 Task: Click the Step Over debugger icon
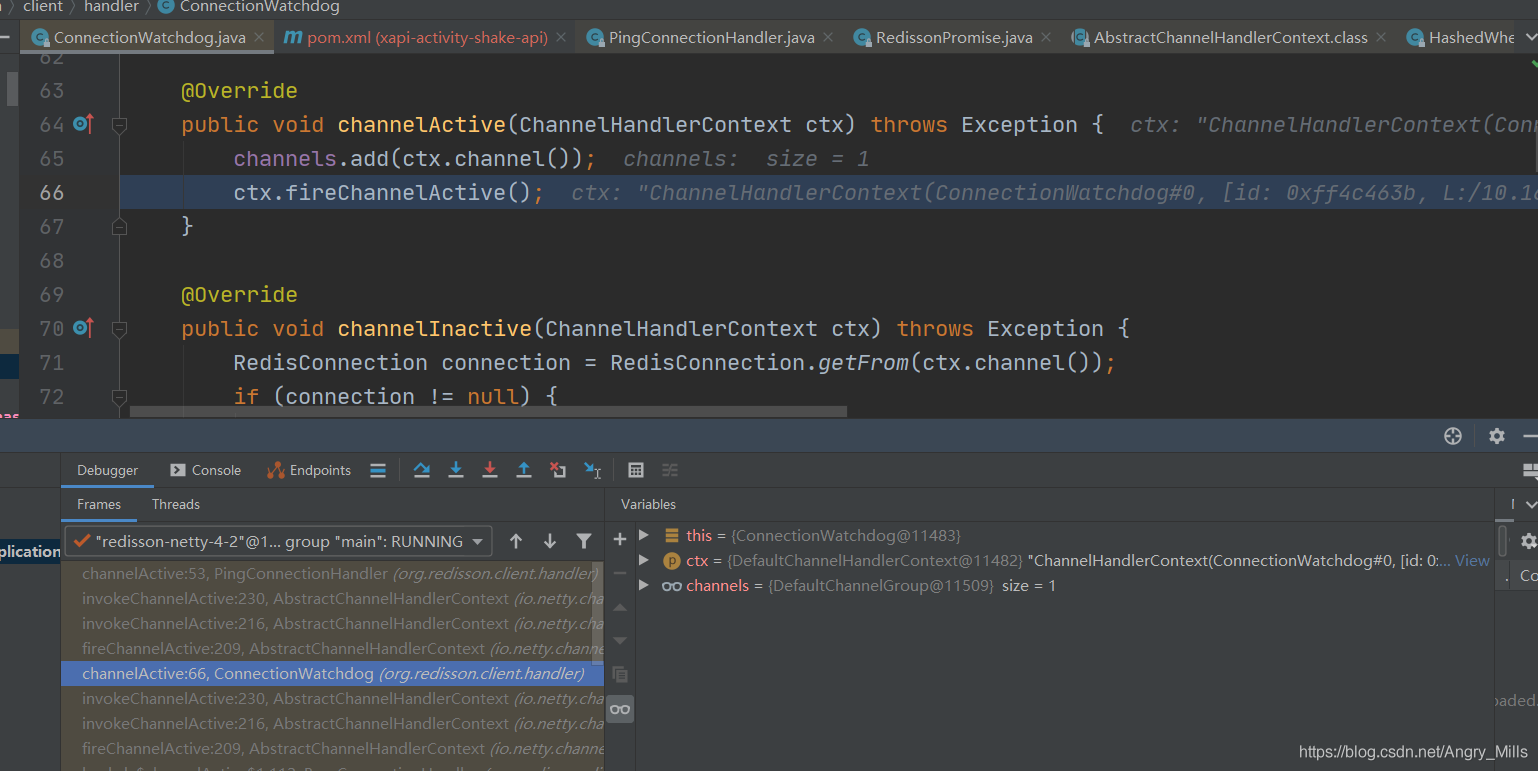point(422,470)
